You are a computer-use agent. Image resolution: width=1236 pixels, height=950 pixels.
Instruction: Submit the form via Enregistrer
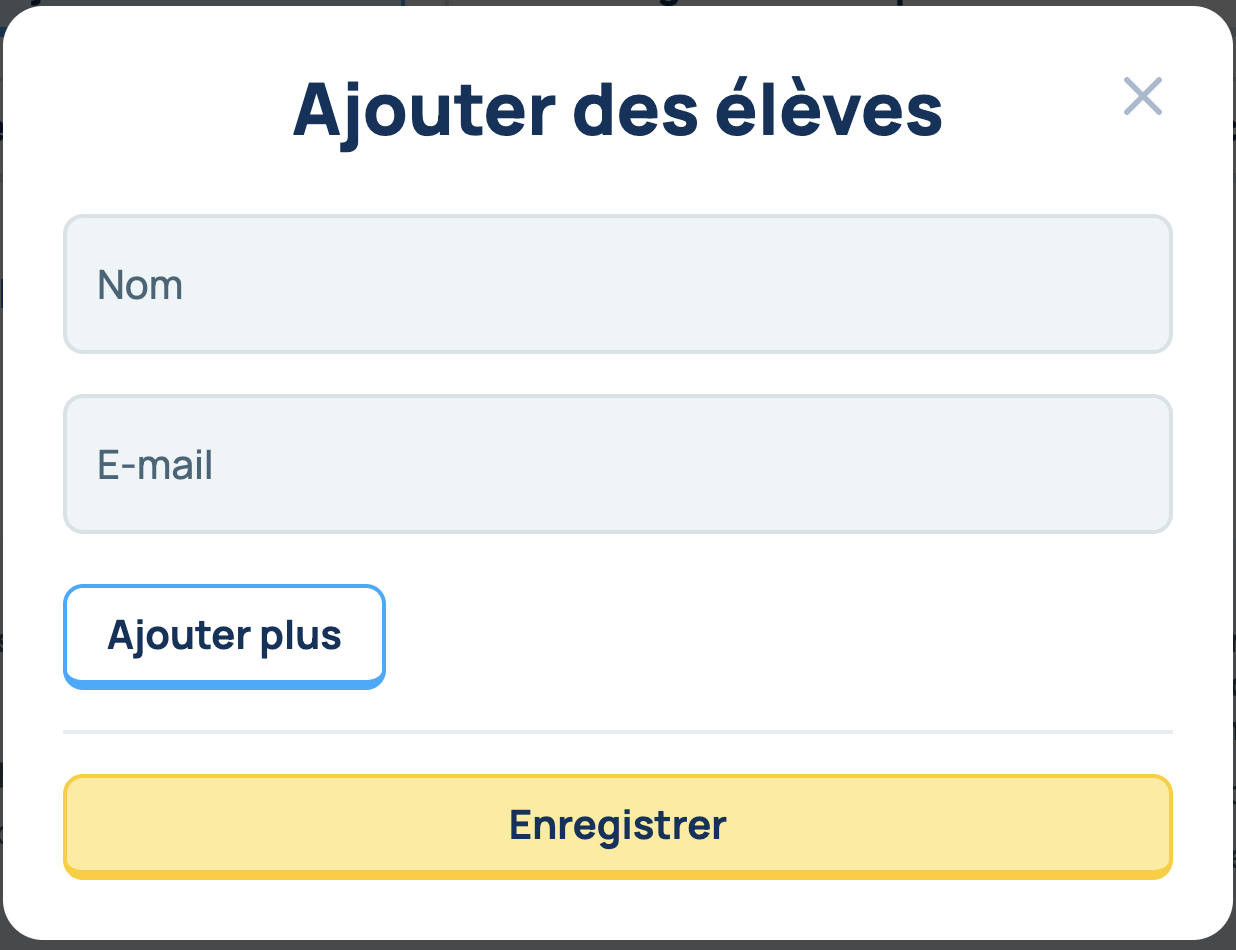(617, 826)
